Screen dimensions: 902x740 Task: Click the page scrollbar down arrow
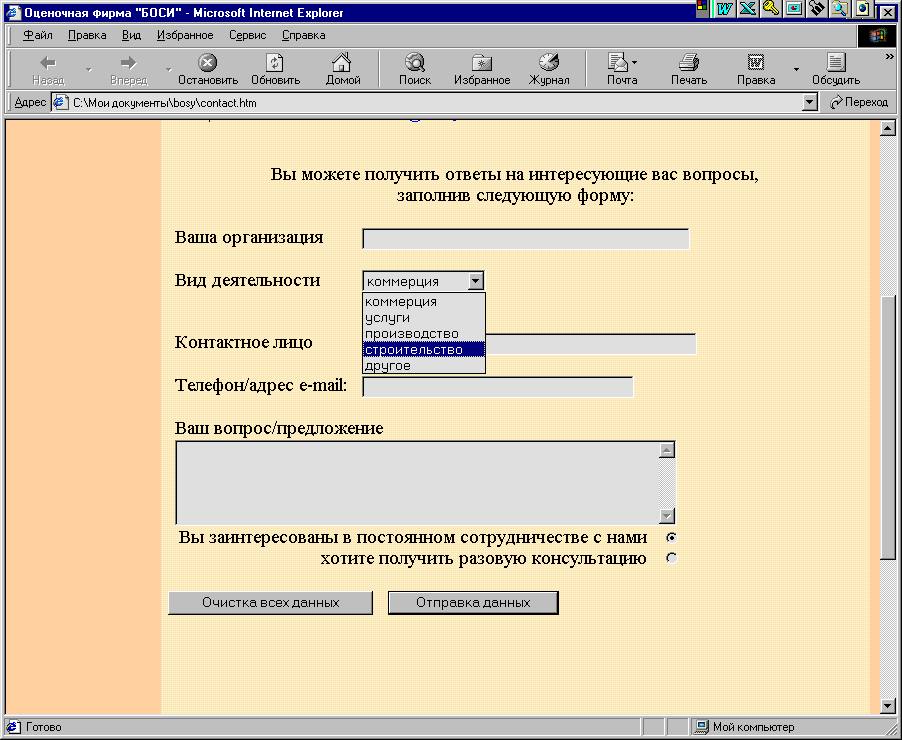click(888, 705)
